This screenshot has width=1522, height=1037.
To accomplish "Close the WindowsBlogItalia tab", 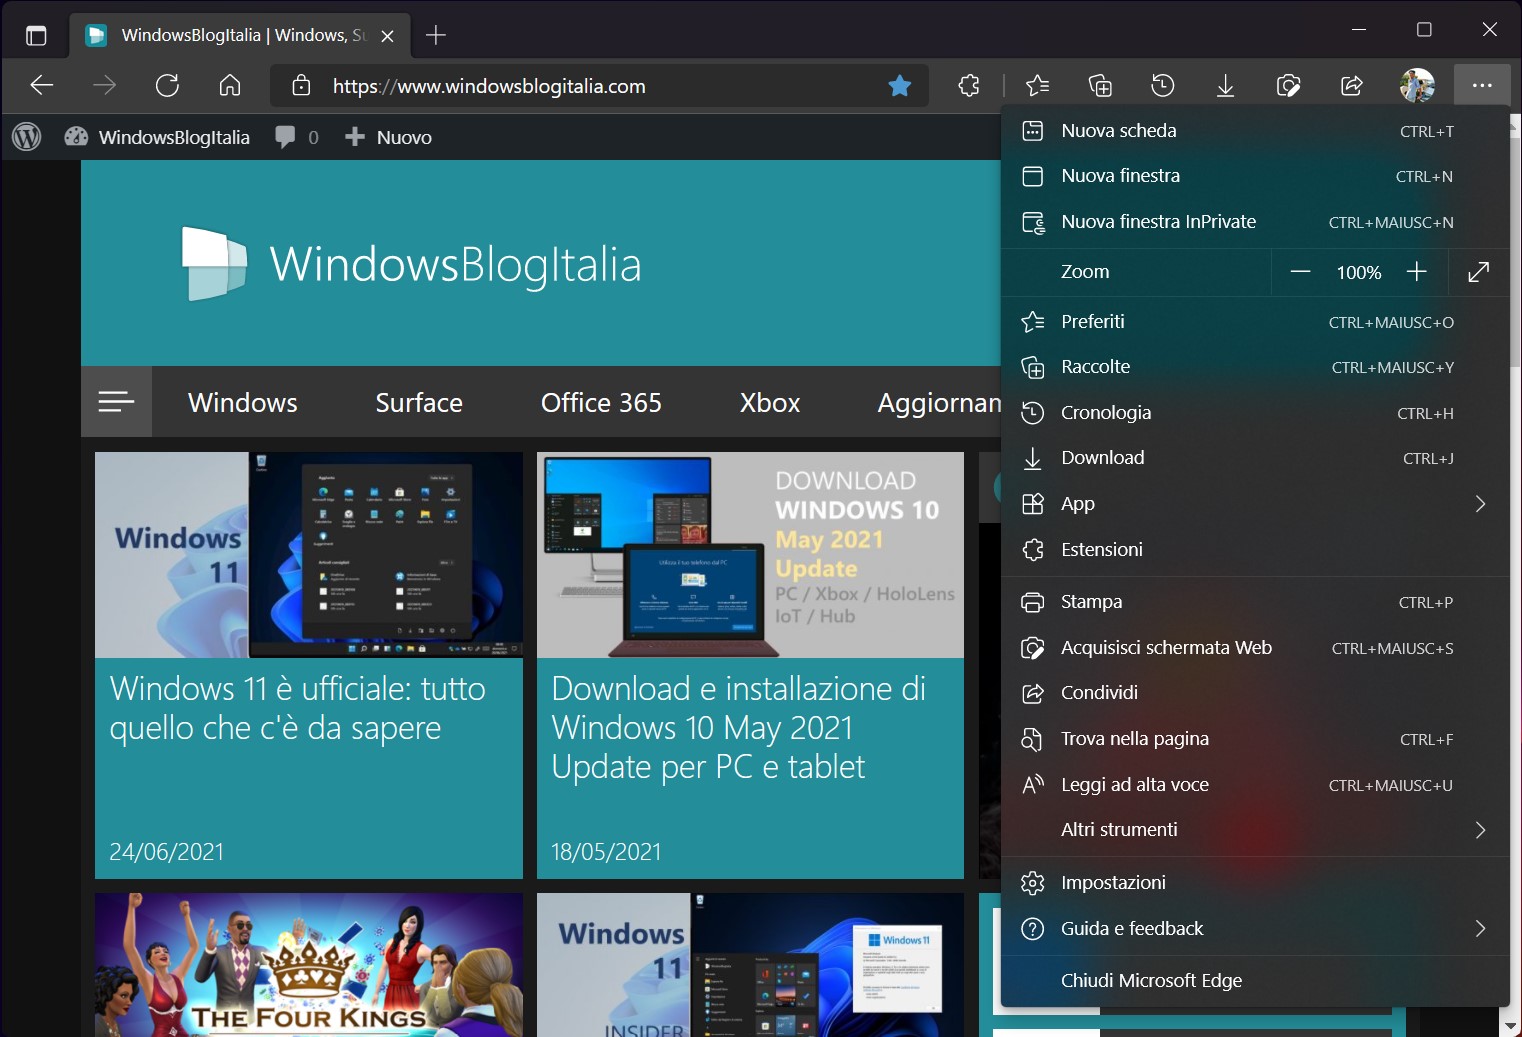I will [x=388, y=36].
